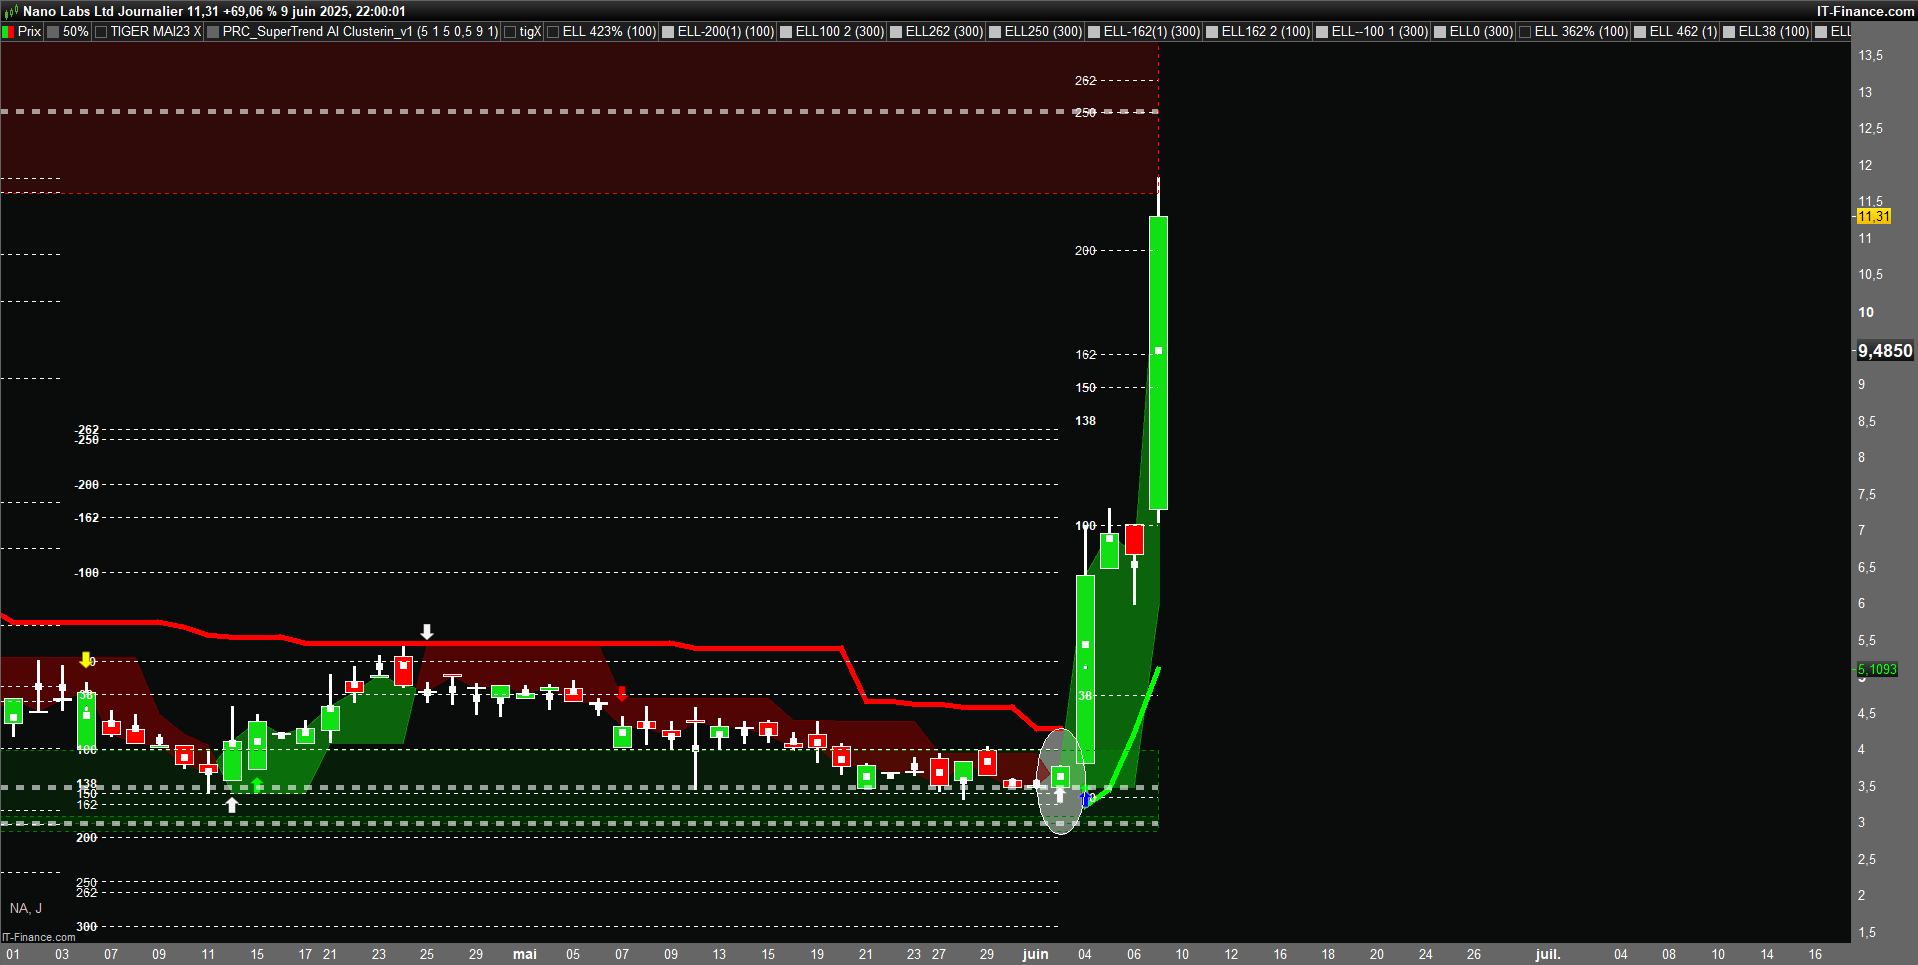Click the candlestick chart icon beside the title
The width and height of the screenshot is (1918, 965).
click(11, 11)
